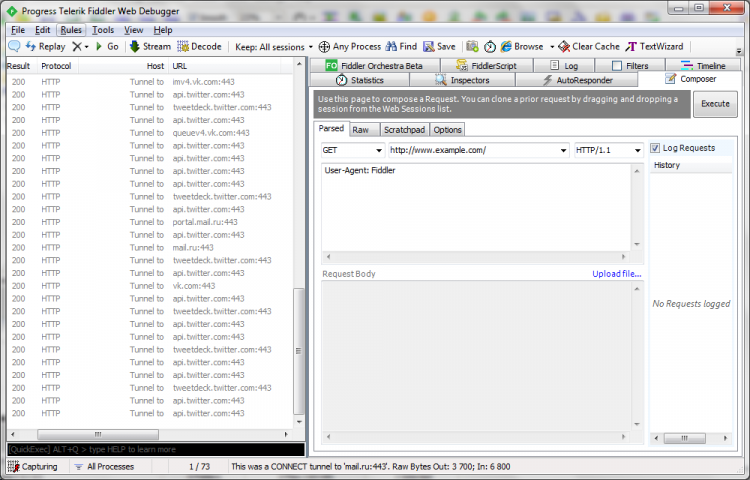Image resolution: width=750 pixels, height=480 pixels.
Task: Click the QuickExec command box
Action: (x=156, y=449)
